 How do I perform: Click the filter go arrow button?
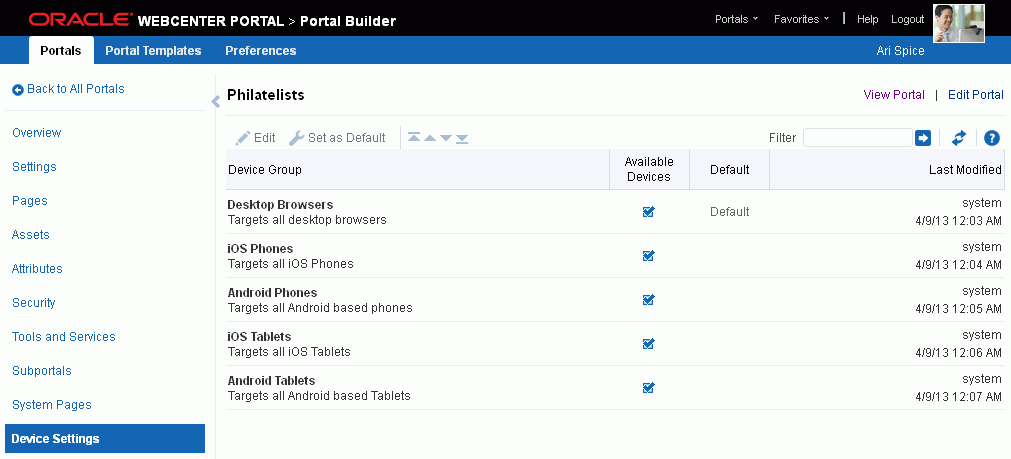[923, 137]
